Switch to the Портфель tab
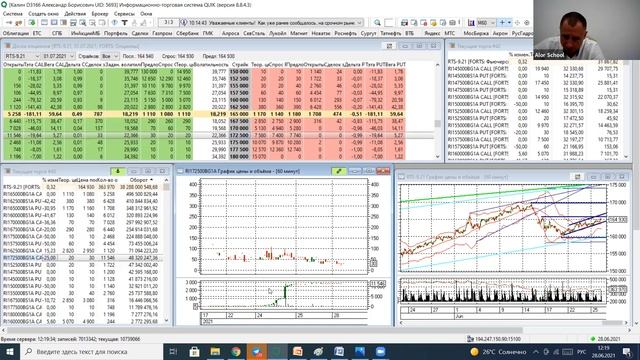The width and height of the screenshot is (640, 360). 116,33
